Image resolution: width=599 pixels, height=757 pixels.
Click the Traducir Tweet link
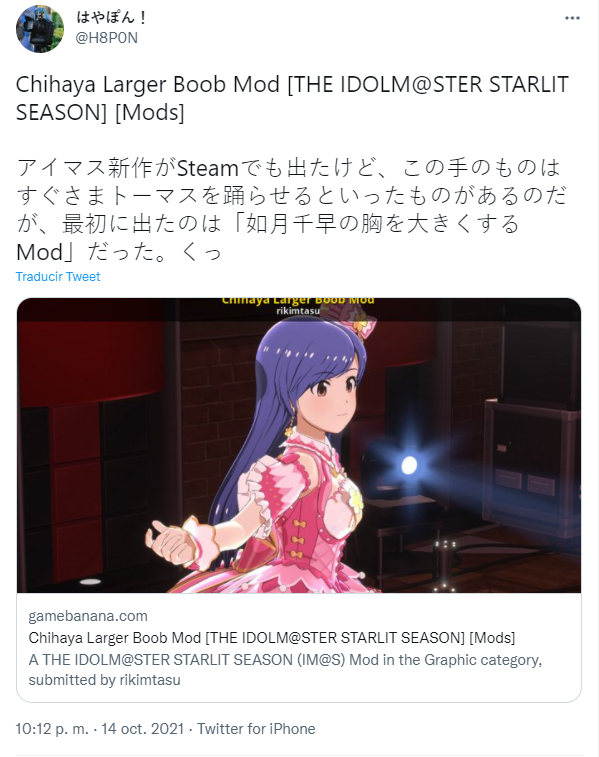(x=58, y=277)
